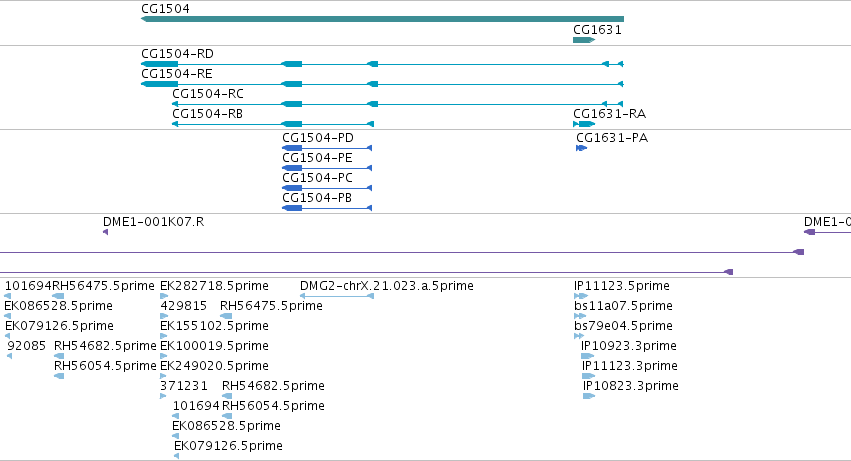Image resolution: width=851 pixels, height=461 pixels.
Task: Select the CG1504-PE protein glyph
Action: pos(327,168)
